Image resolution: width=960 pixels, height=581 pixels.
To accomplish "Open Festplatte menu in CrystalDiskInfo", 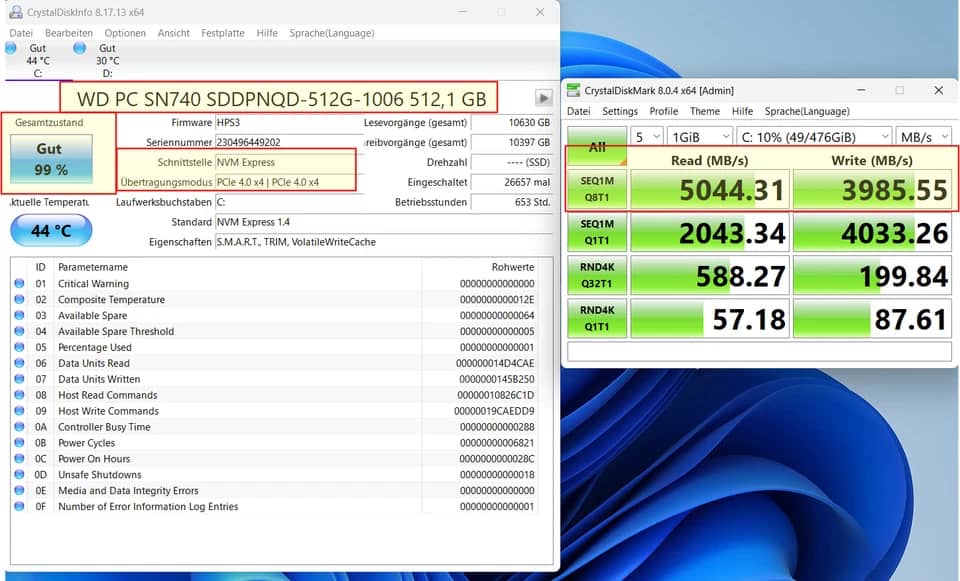I will pyautogui.click(x=223, y=33).
